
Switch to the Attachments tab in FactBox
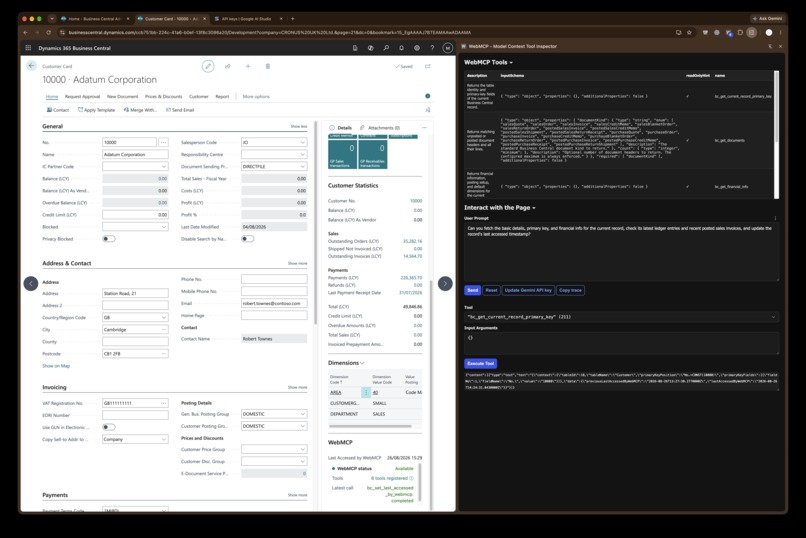coord(380,127)
